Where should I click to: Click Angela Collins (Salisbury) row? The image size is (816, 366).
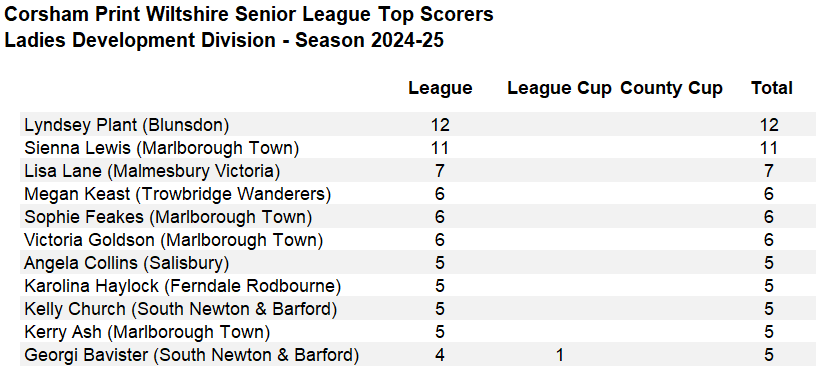[x=418, y=263]
